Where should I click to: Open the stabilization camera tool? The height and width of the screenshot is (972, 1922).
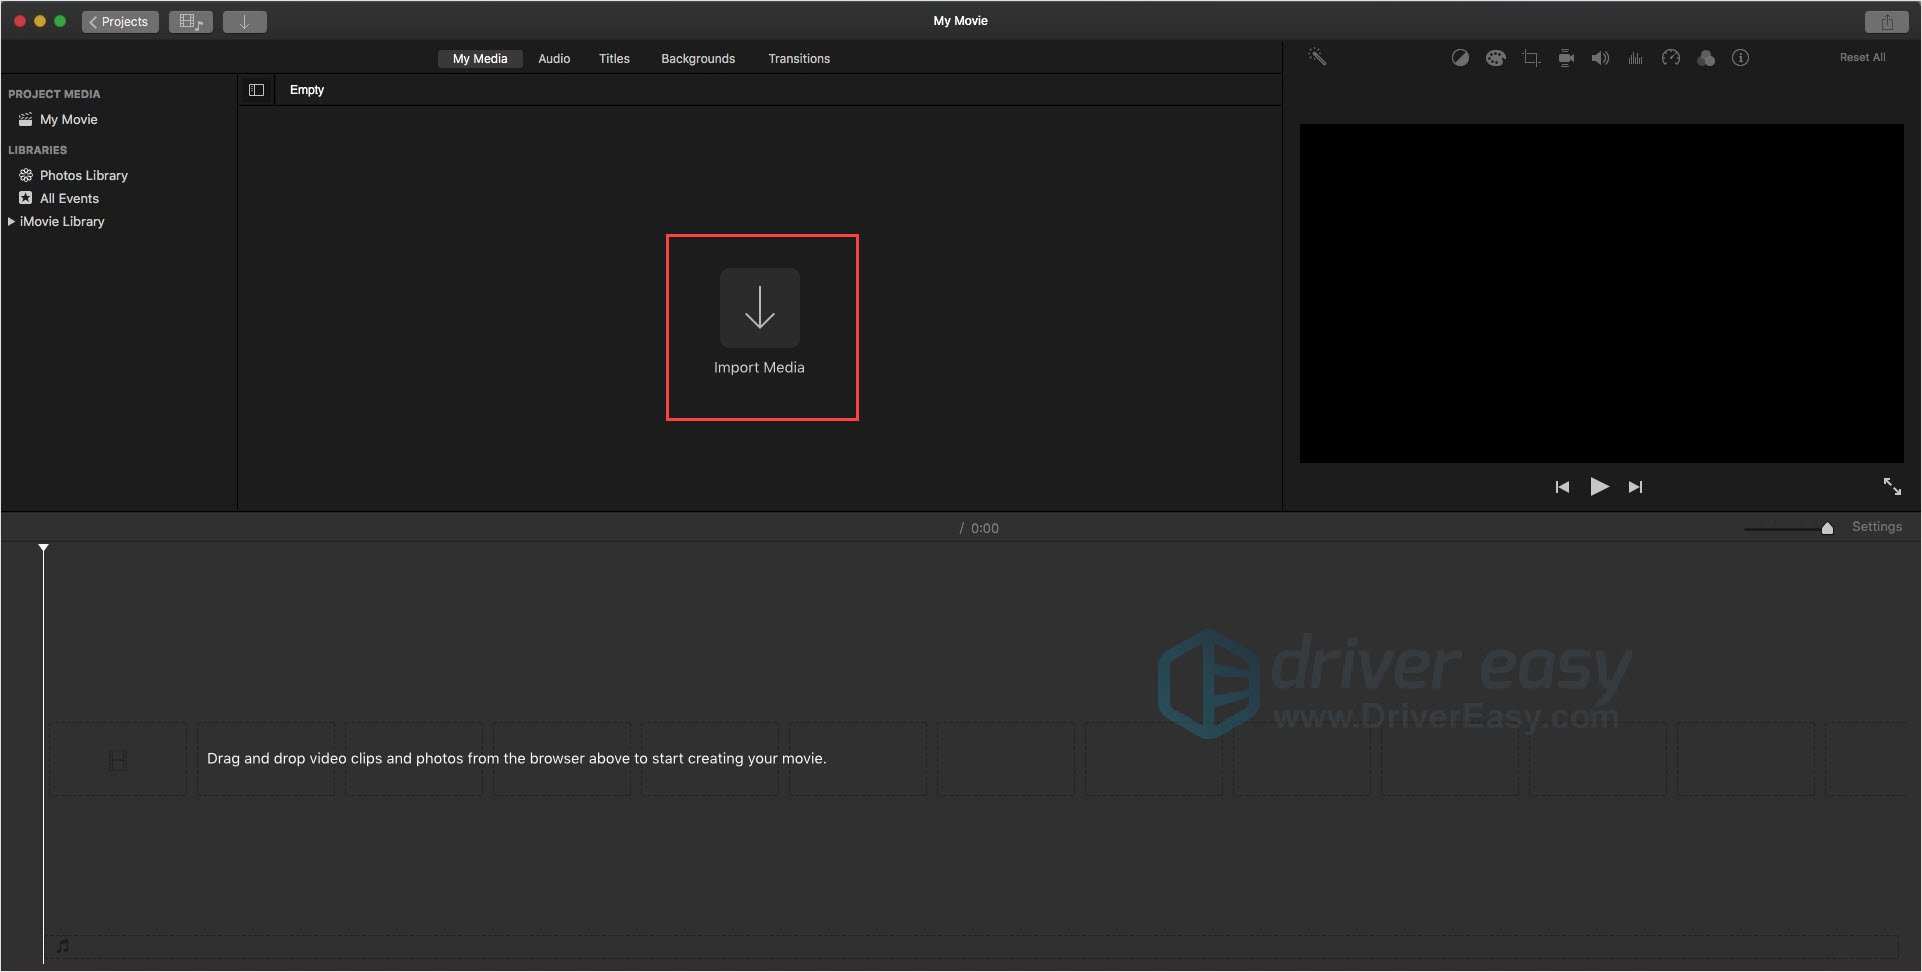coord(1566,58)
